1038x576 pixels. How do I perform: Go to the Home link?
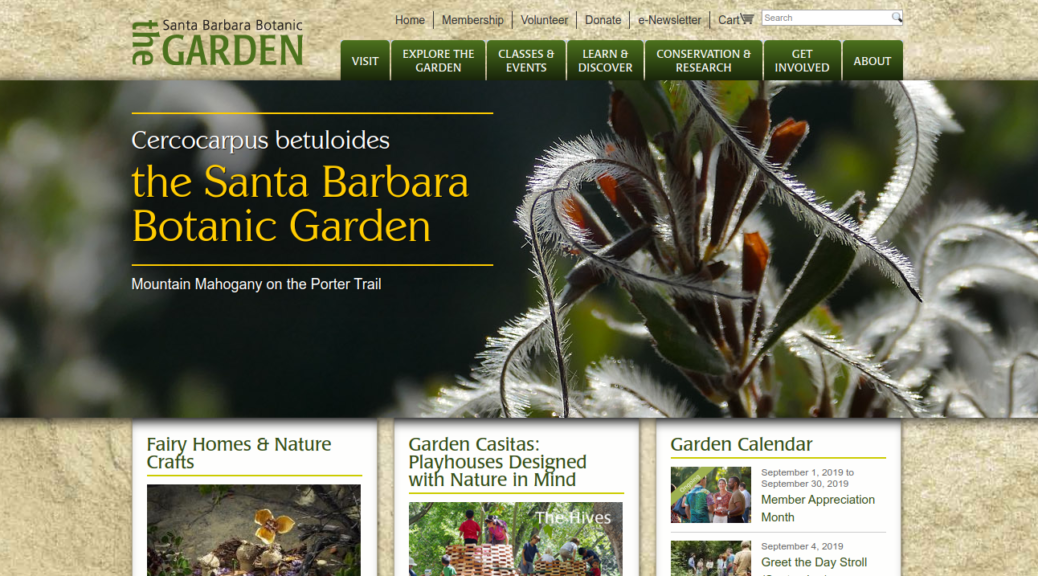(410, 20)
